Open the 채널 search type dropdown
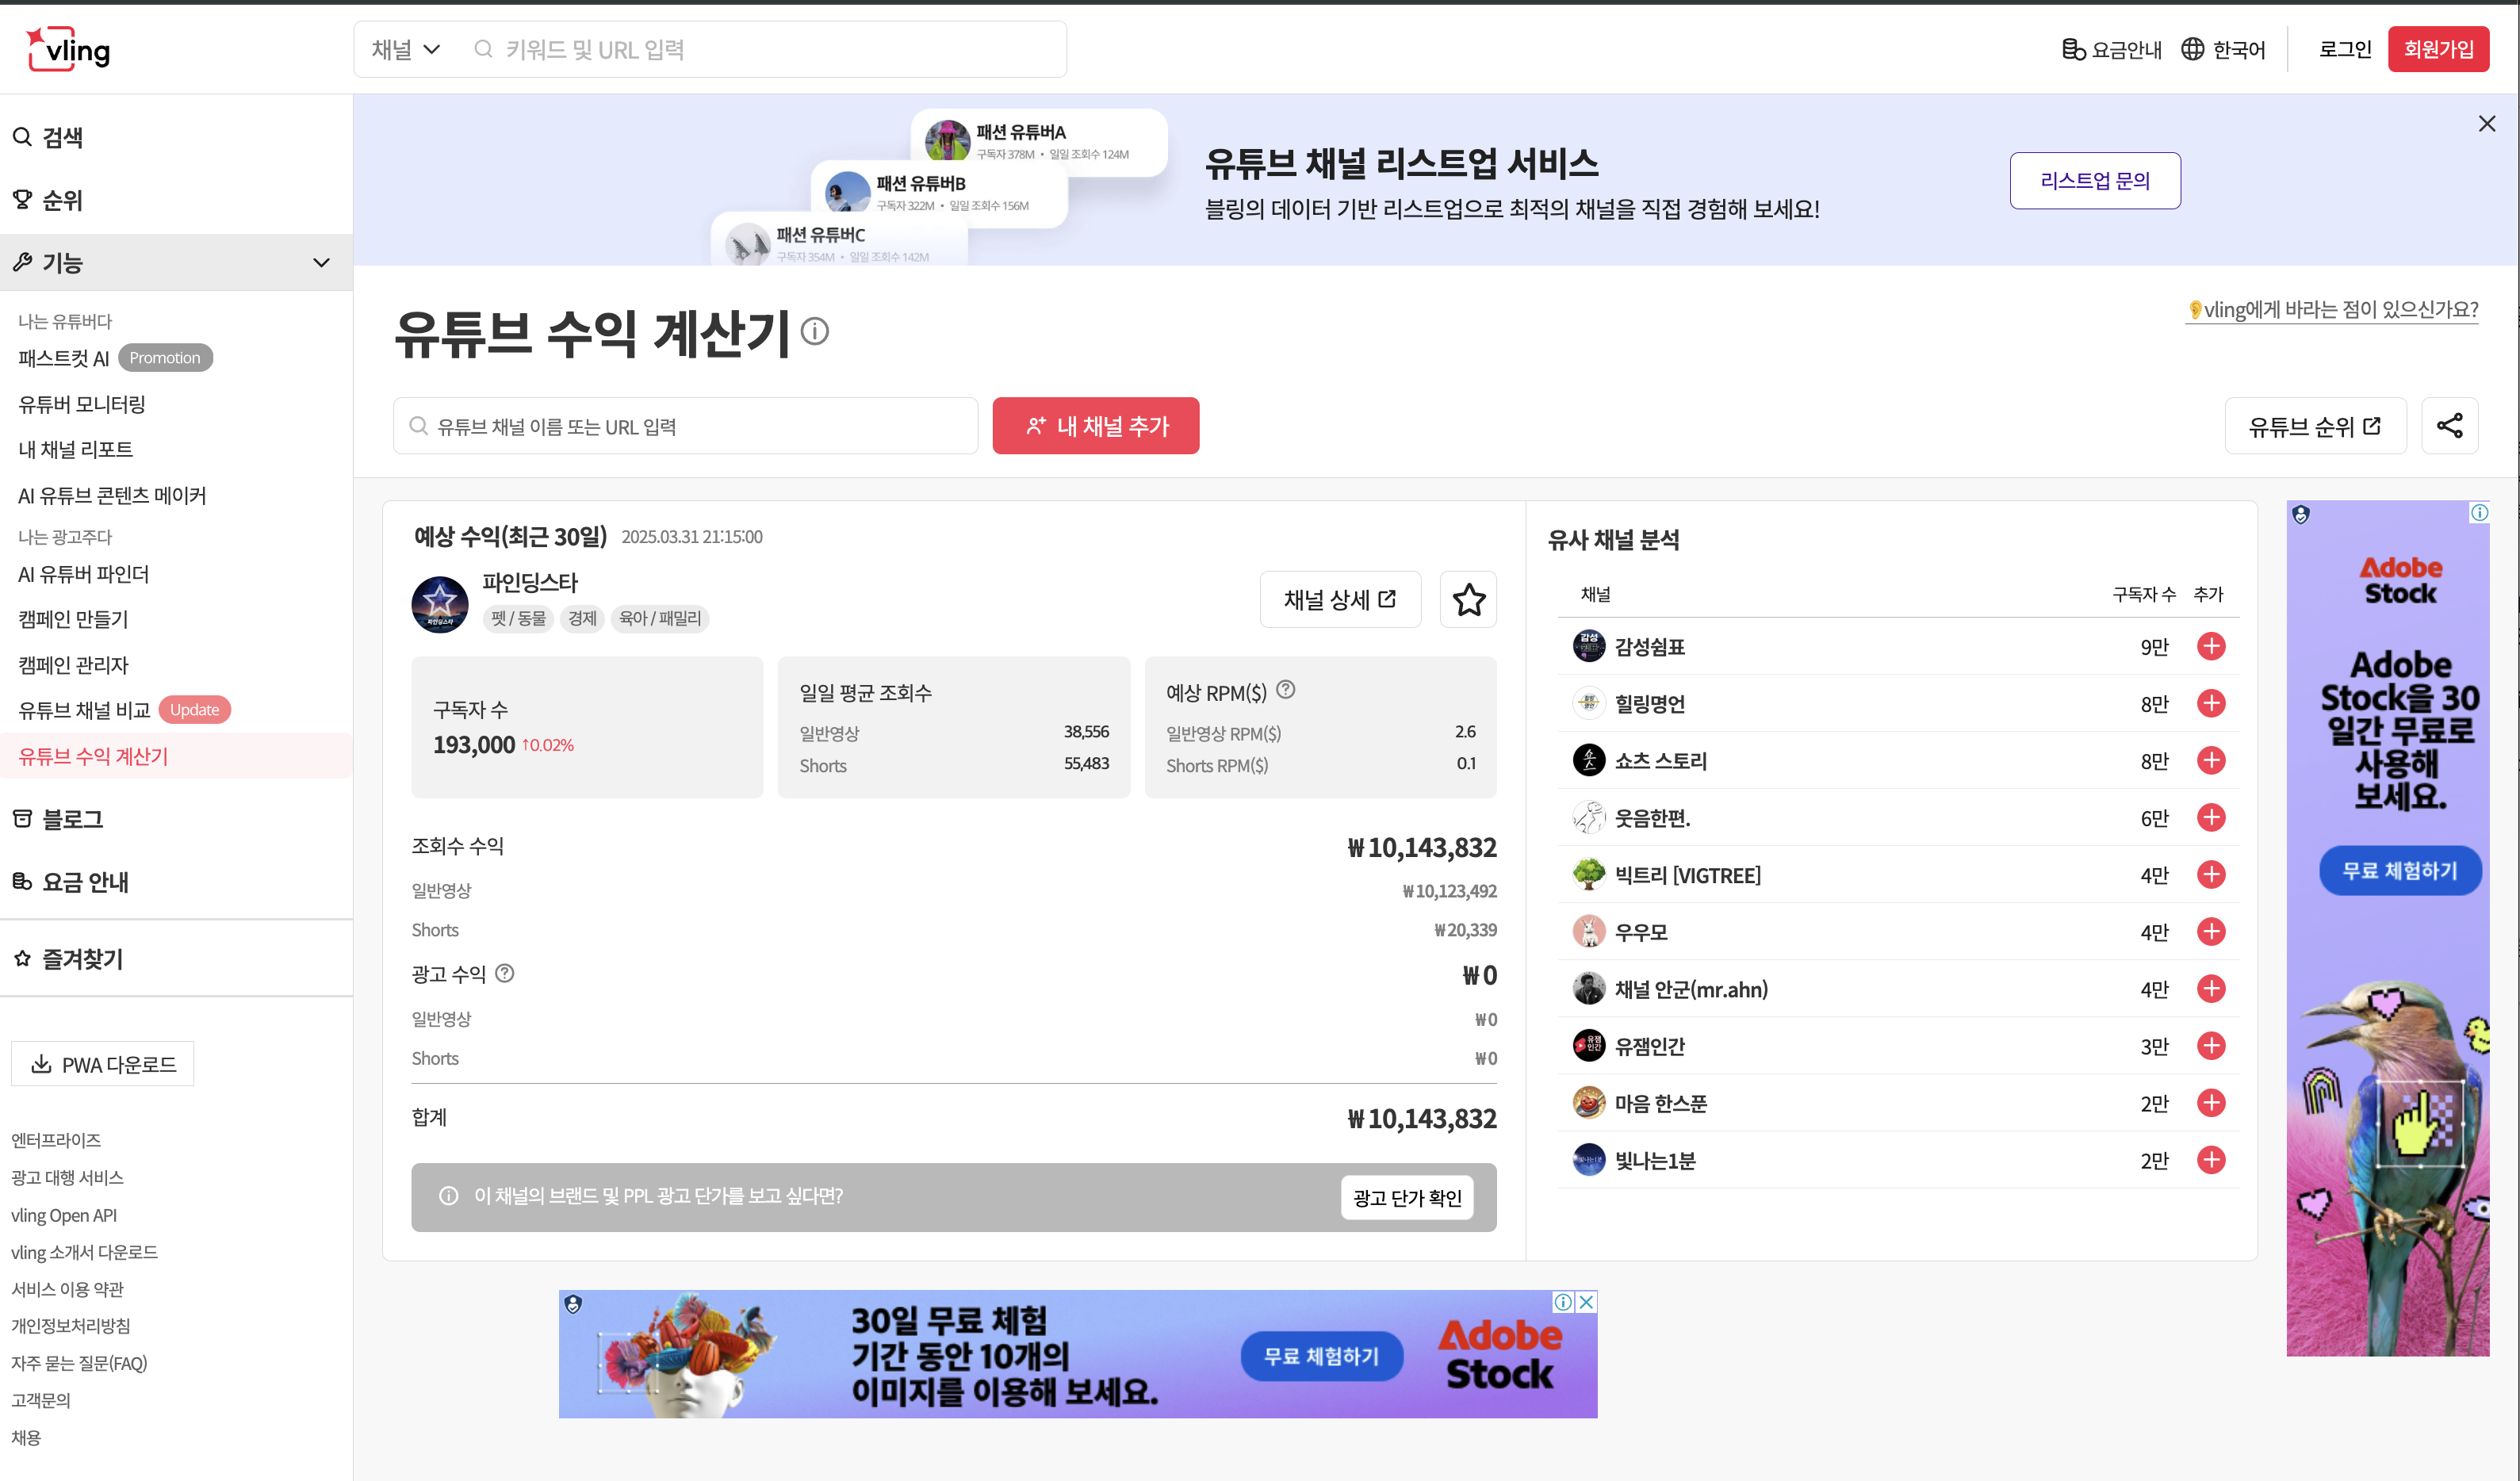The width and height of the screenshot is (2520, 1481). tap(405, 49)
